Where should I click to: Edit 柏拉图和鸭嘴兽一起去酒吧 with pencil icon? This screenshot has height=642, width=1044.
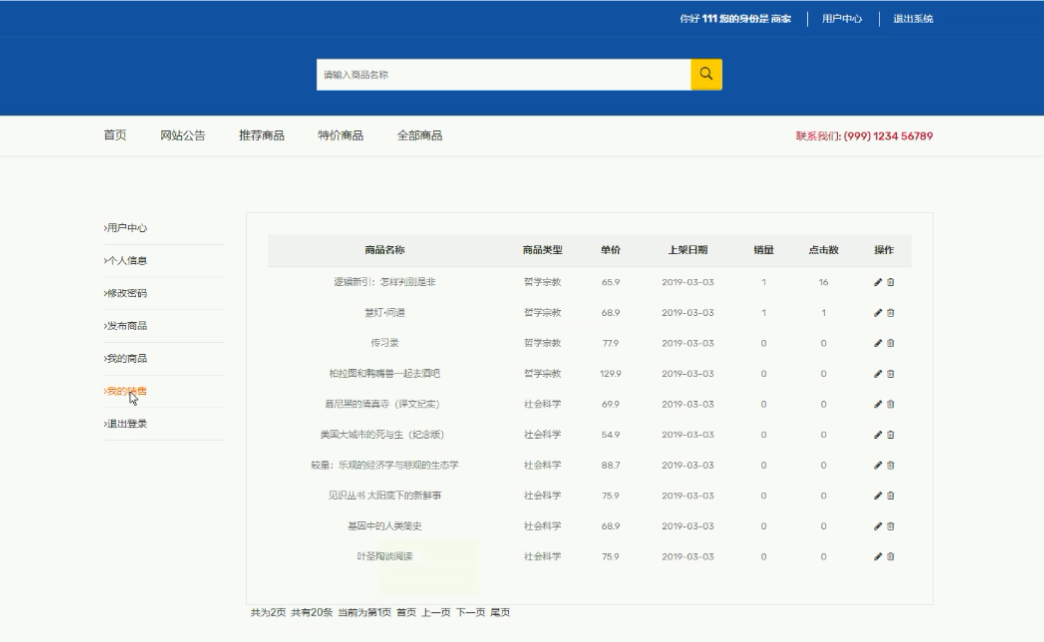point(878,374)
